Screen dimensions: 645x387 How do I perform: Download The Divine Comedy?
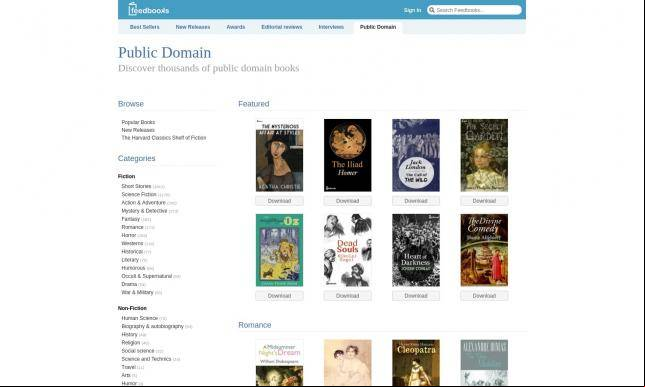tap(484, 296)
